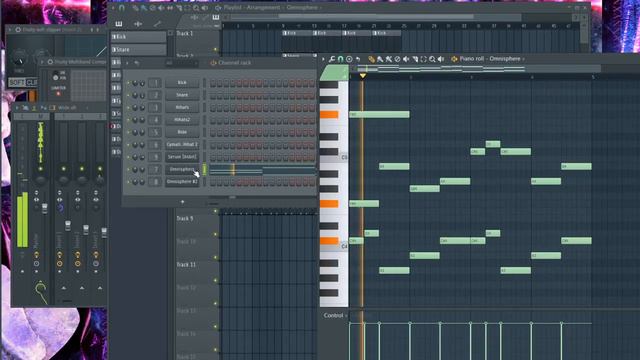The width and height of the screenshot is (640, 360).
Task: Select the Piano roll Zoom tool
Action: click(432, 59)
